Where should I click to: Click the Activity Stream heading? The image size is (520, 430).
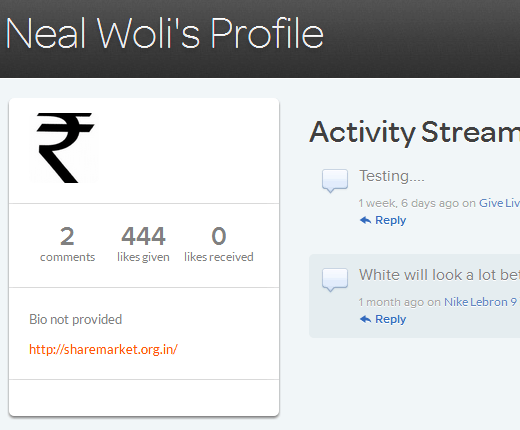(x=414, y=133)
